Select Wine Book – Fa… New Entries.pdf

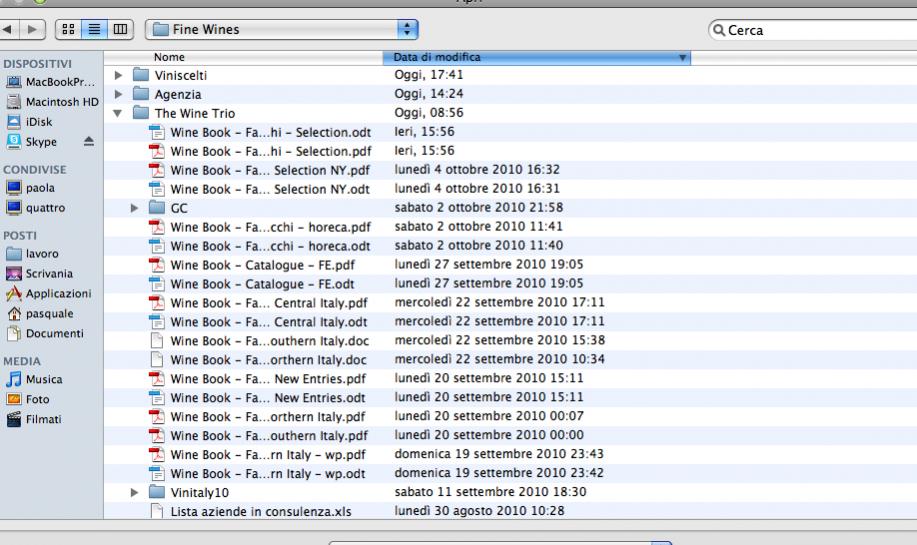258,378
